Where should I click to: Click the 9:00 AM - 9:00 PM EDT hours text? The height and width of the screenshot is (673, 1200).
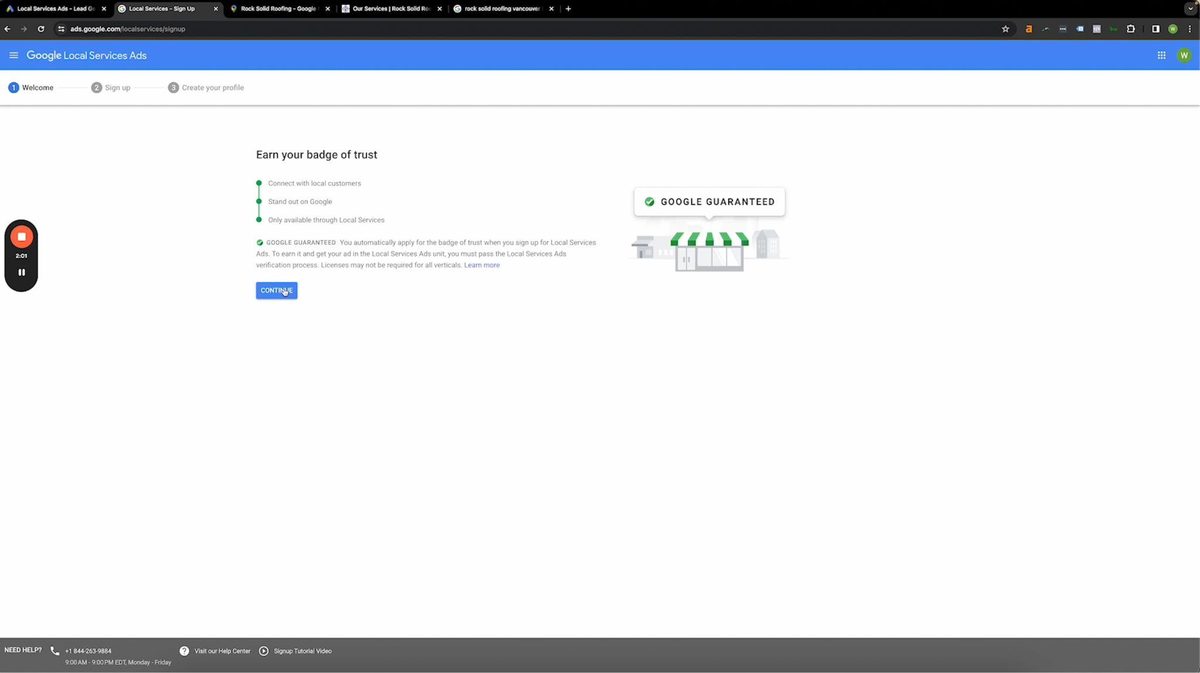(x=118, y=662)
